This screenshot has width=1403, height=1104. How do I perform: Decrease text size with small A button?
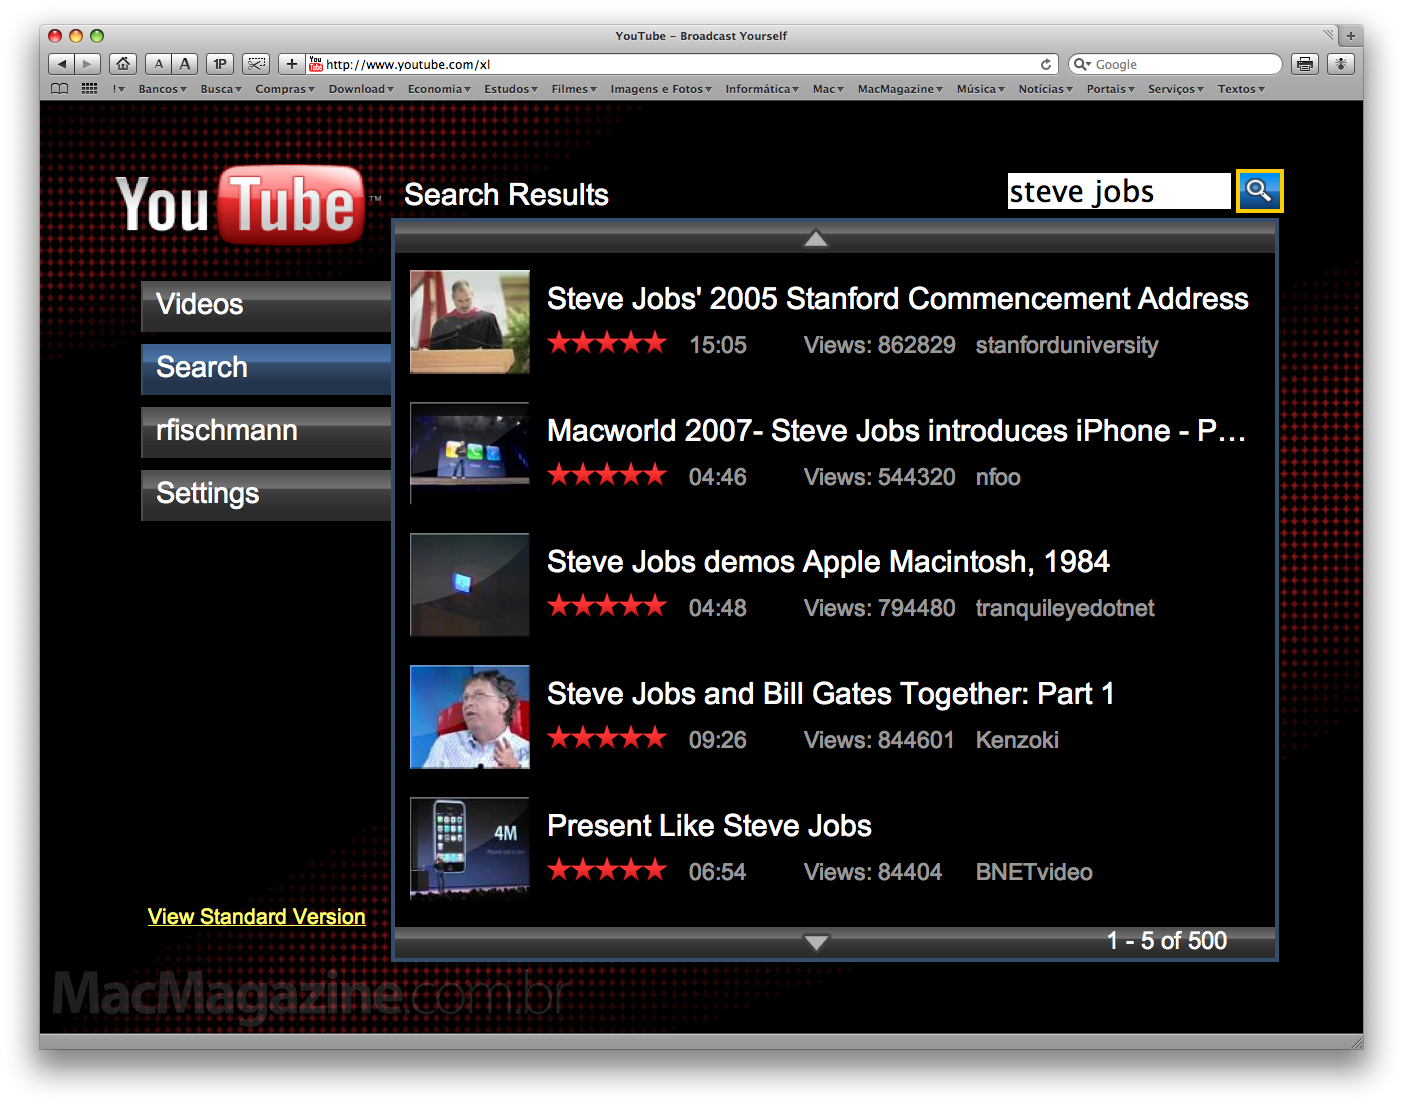(158, 64)
